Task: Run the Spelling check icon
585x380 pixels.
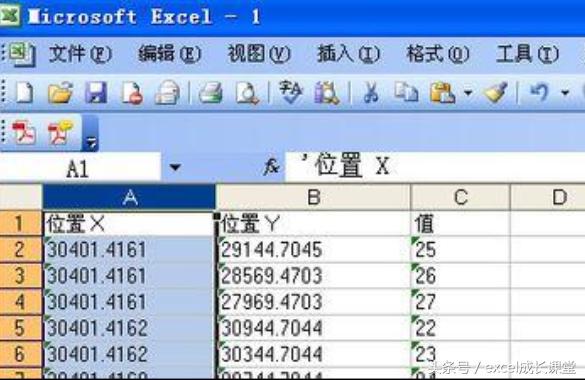Action: coord(291,92)
